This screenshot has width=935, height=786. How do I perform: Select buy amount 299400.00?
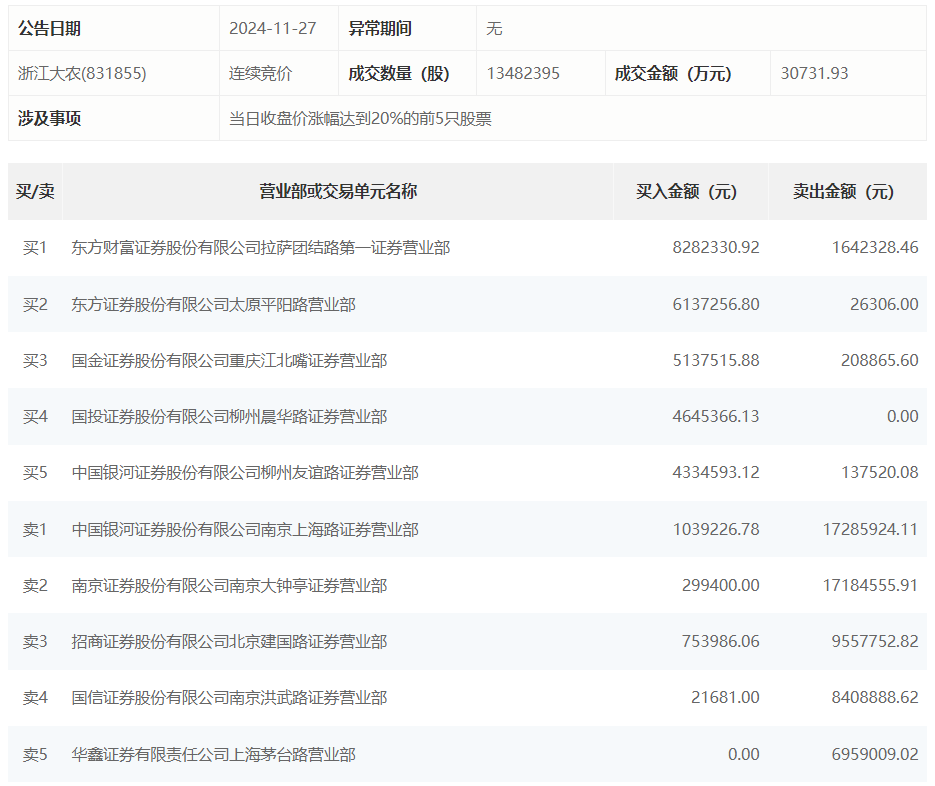point(720,585)
